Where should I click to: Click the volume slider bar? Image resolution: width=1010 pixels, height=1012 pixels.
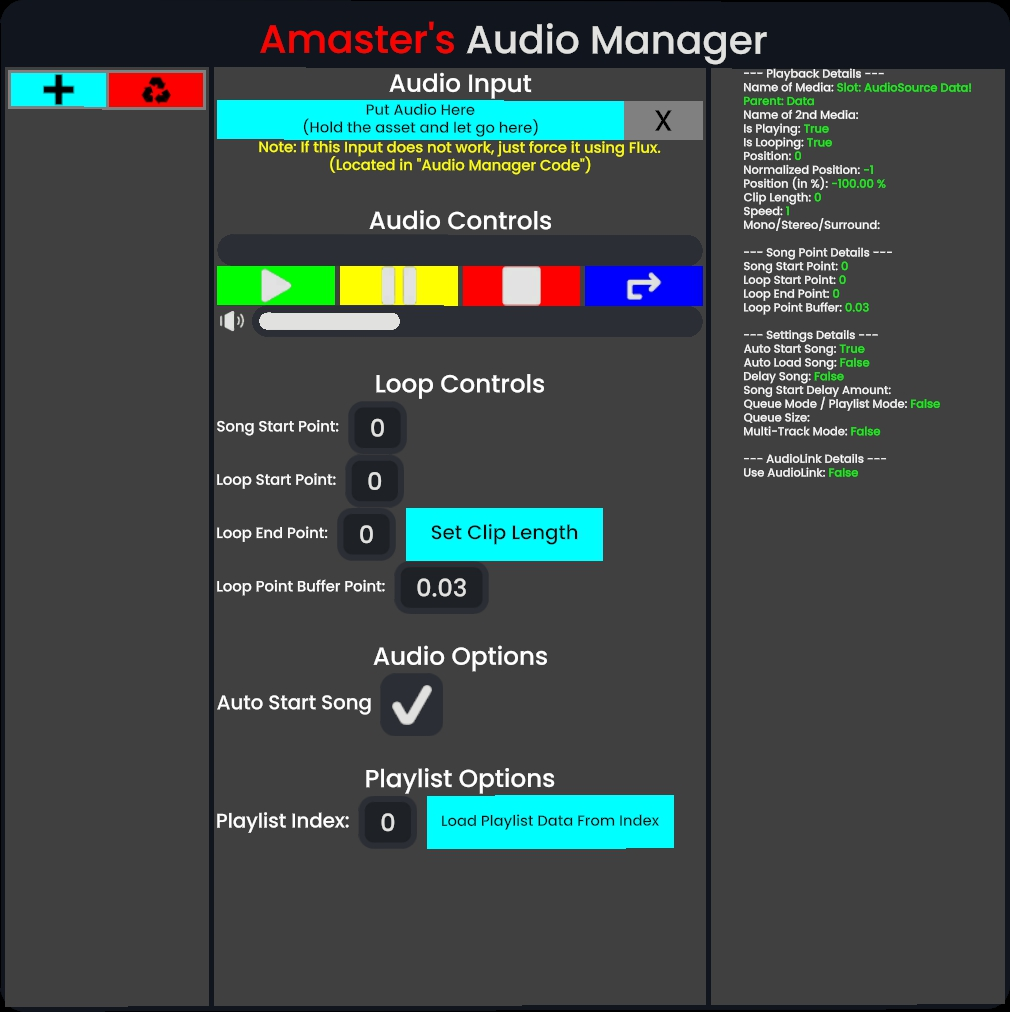point(477,321)
